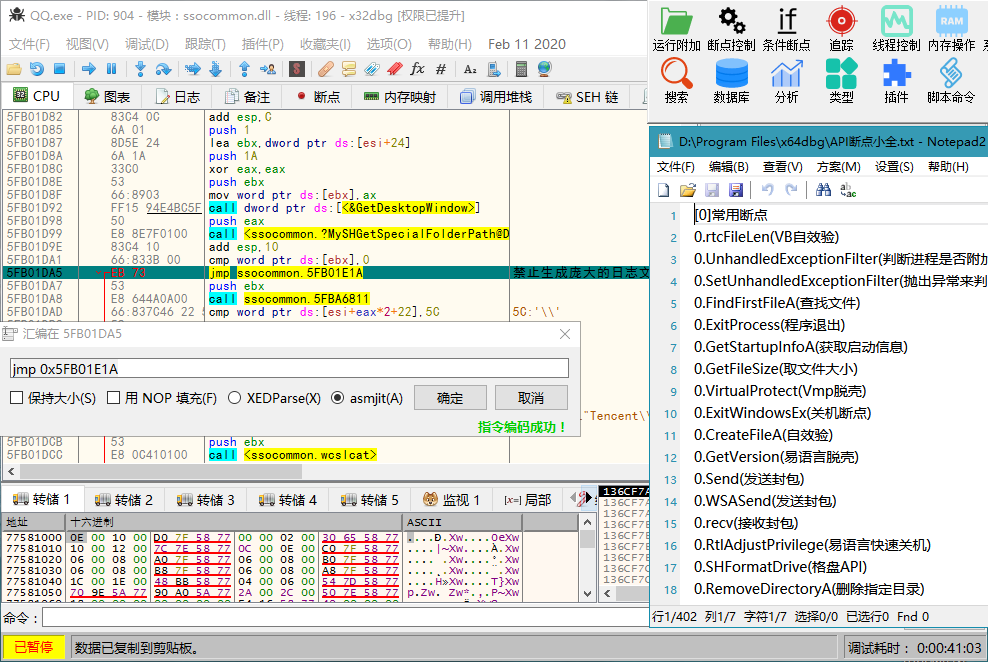Click the jmp instruction input field

[x=288, y=368]
